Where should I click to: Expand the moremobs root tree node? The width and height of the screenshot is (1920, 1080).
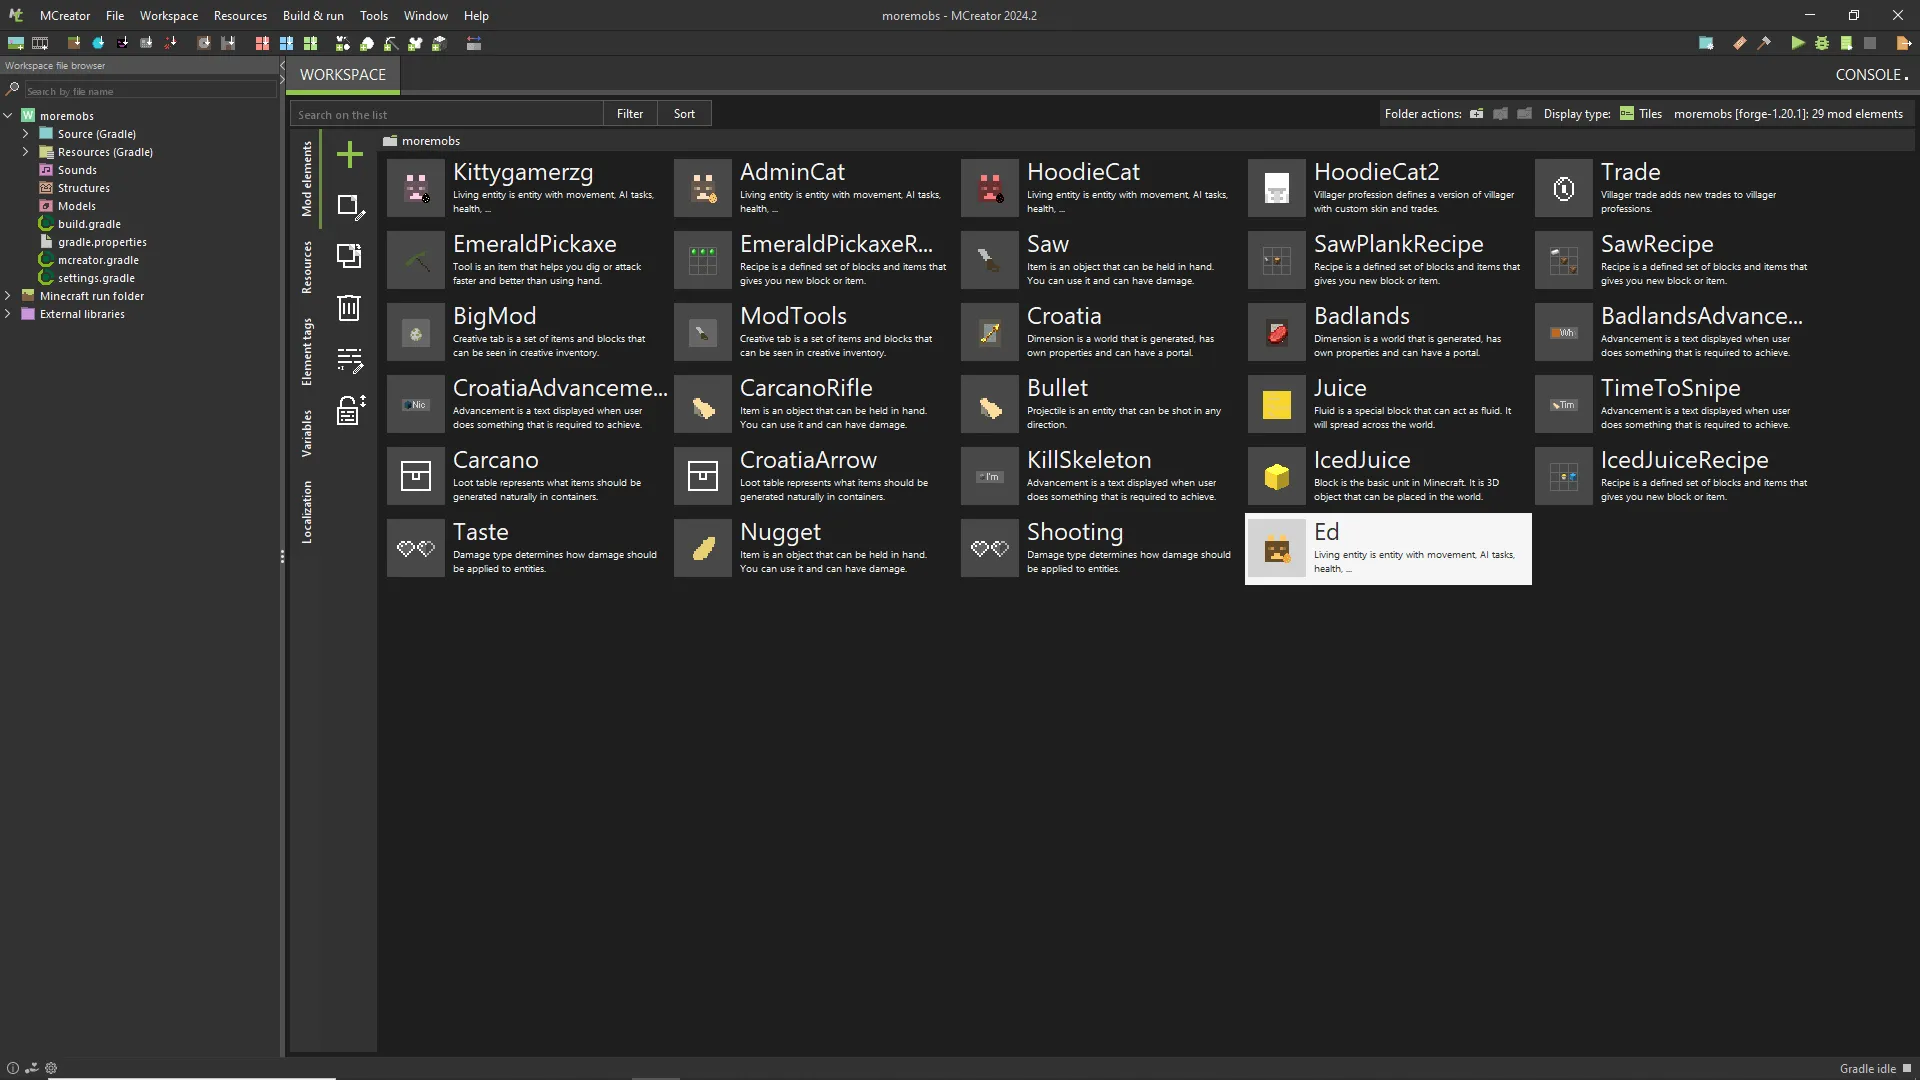pyautogui.click(x=8, y=116)
